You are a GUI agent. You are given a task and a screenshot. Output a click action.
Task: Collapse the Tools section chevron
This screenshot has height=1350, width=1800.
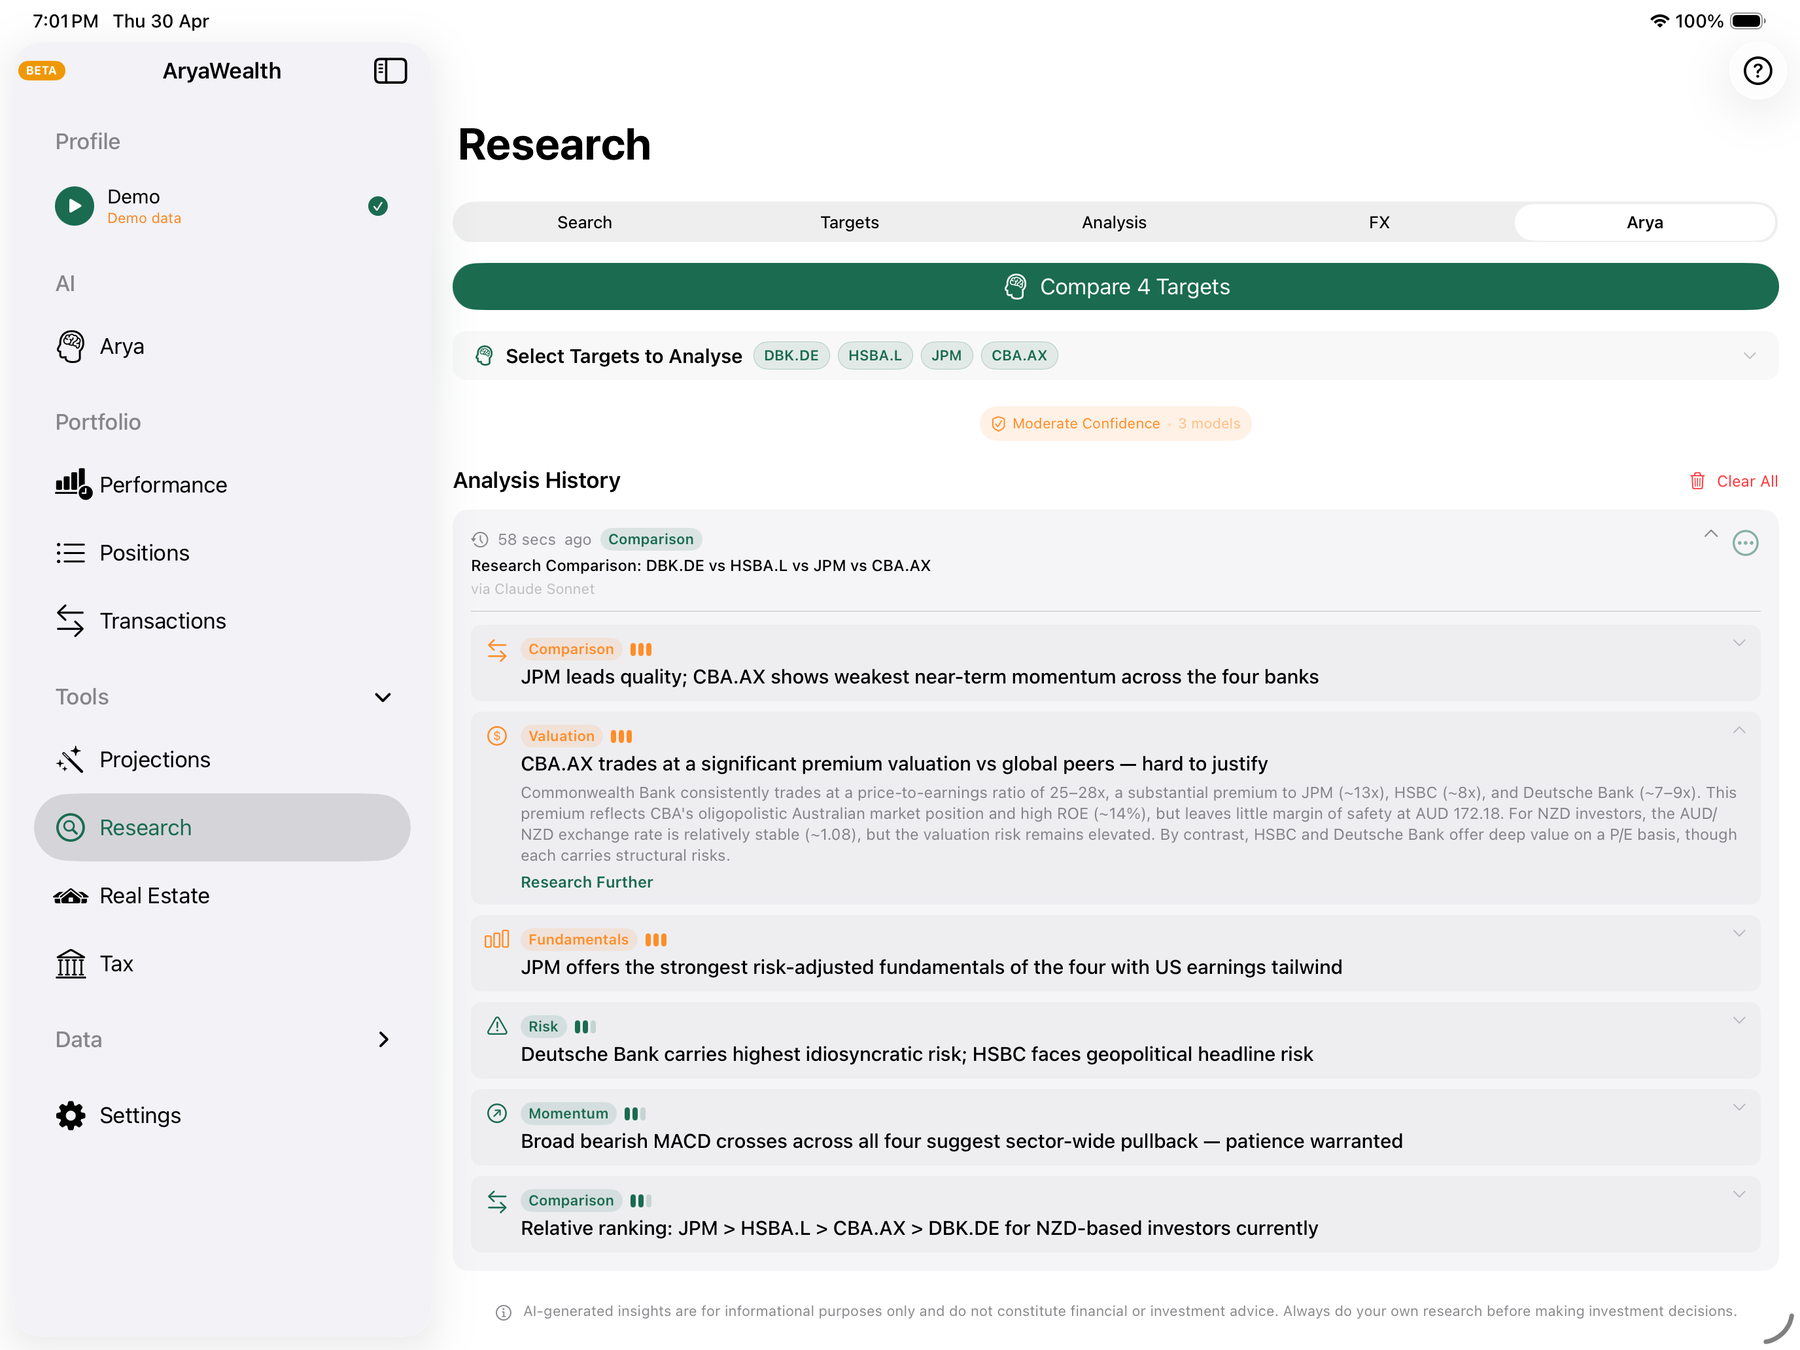coord(383,697)
